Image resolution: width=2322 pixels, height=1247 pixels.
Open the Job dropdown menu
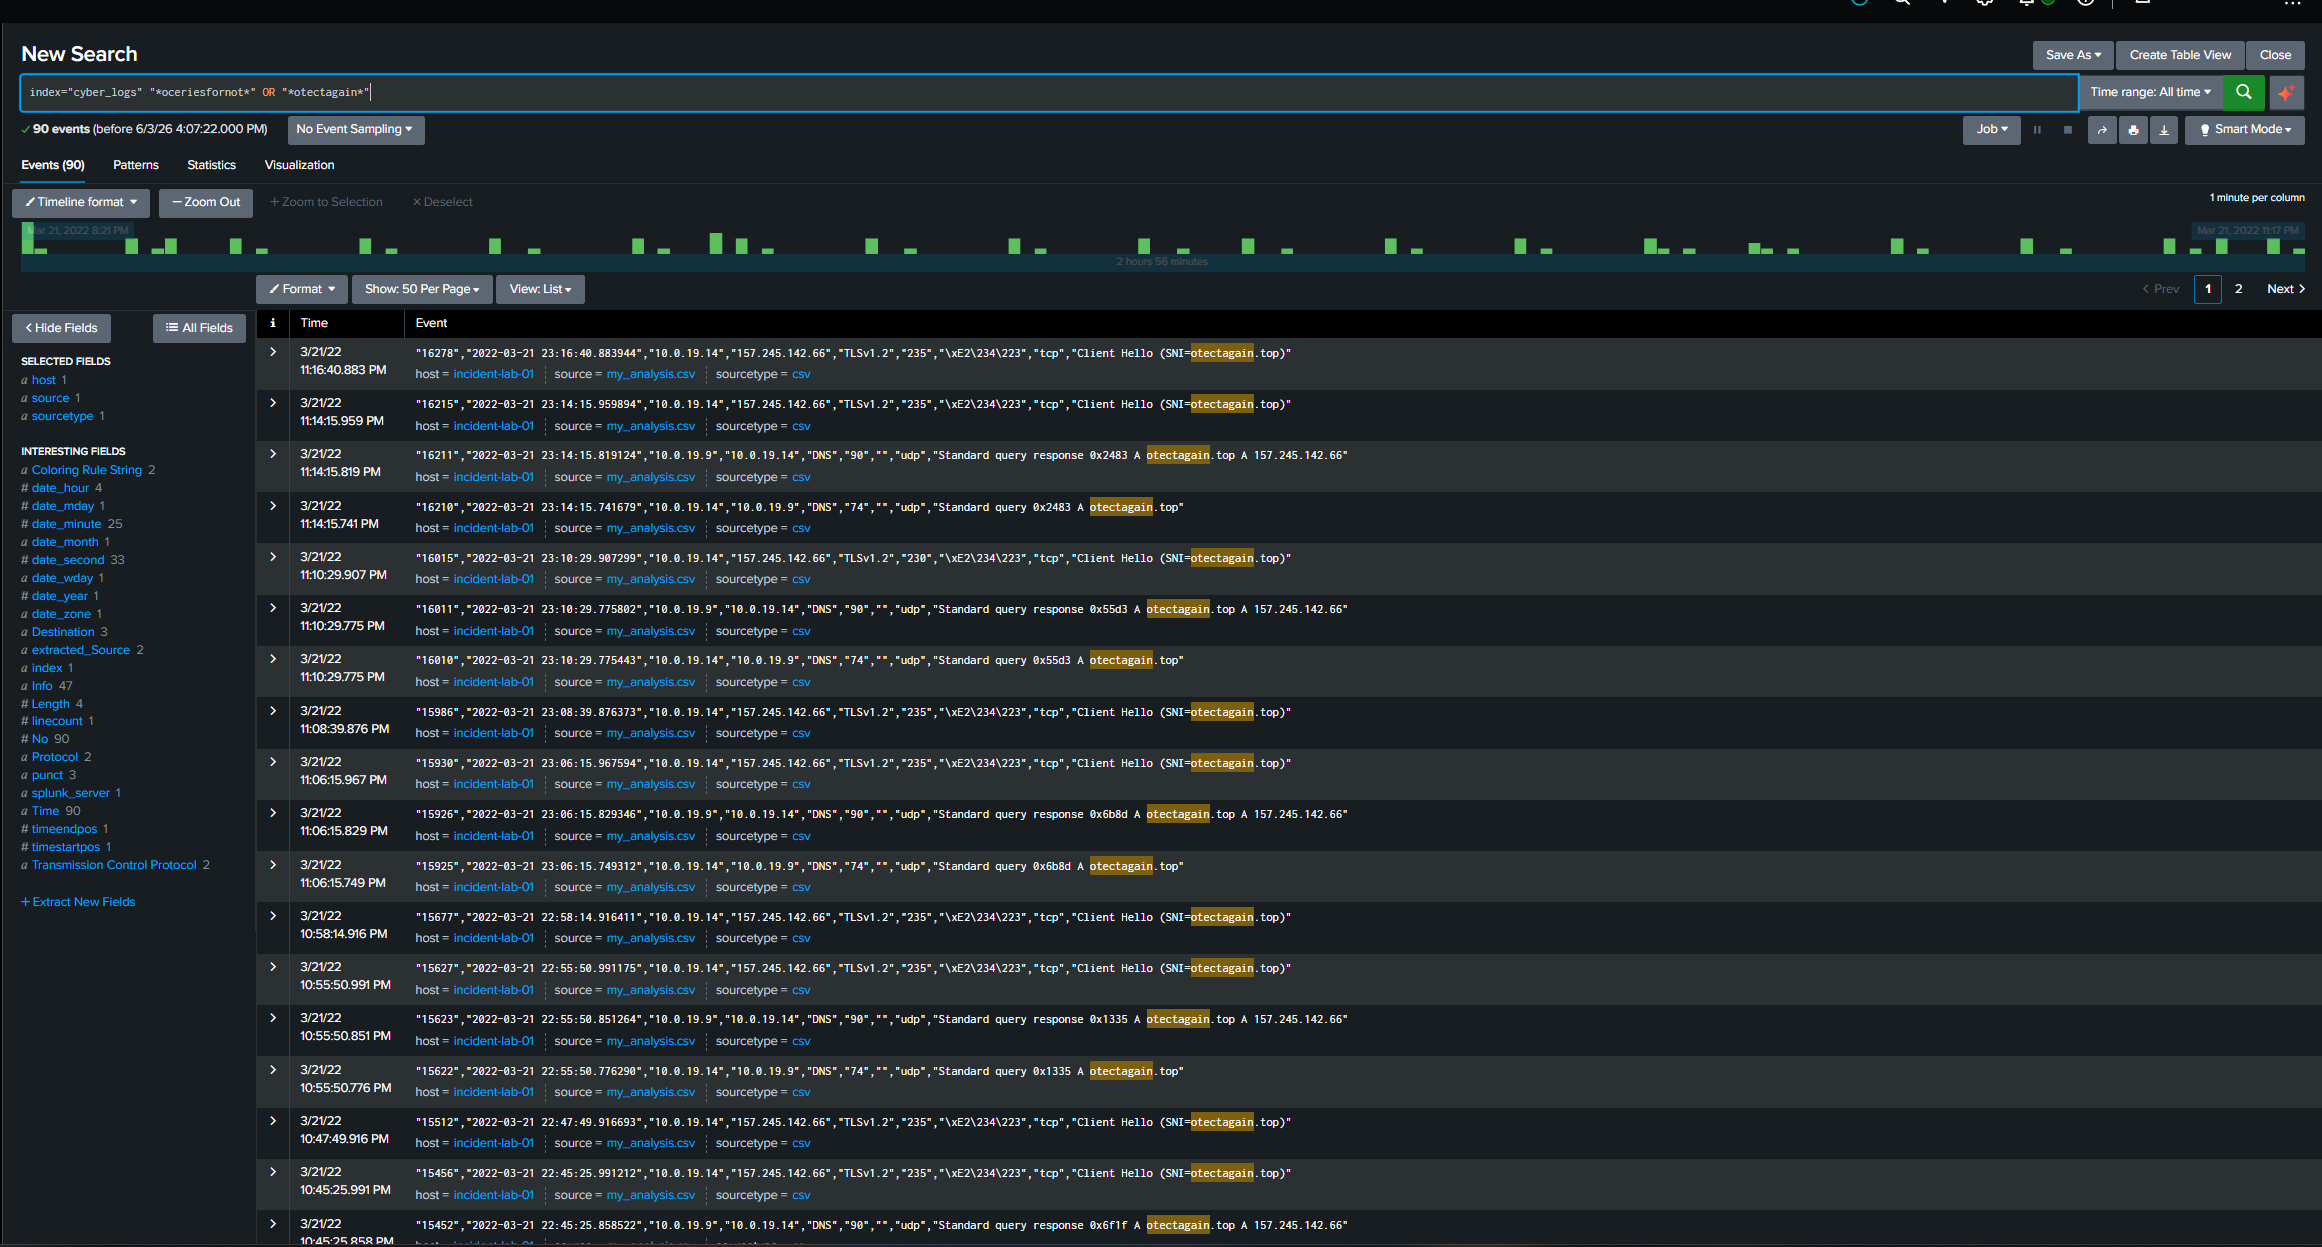tap(1991, 129)
